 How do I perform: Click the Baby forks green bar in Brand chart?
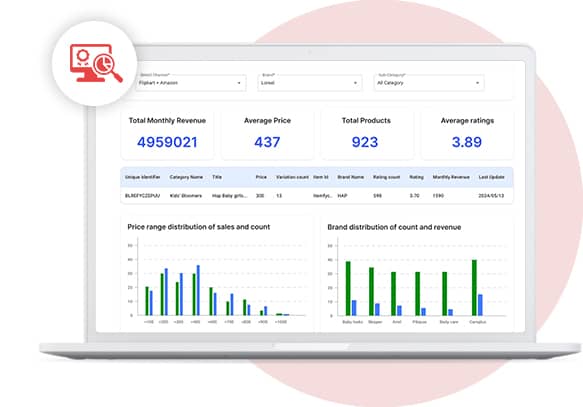tap(348, 288)
